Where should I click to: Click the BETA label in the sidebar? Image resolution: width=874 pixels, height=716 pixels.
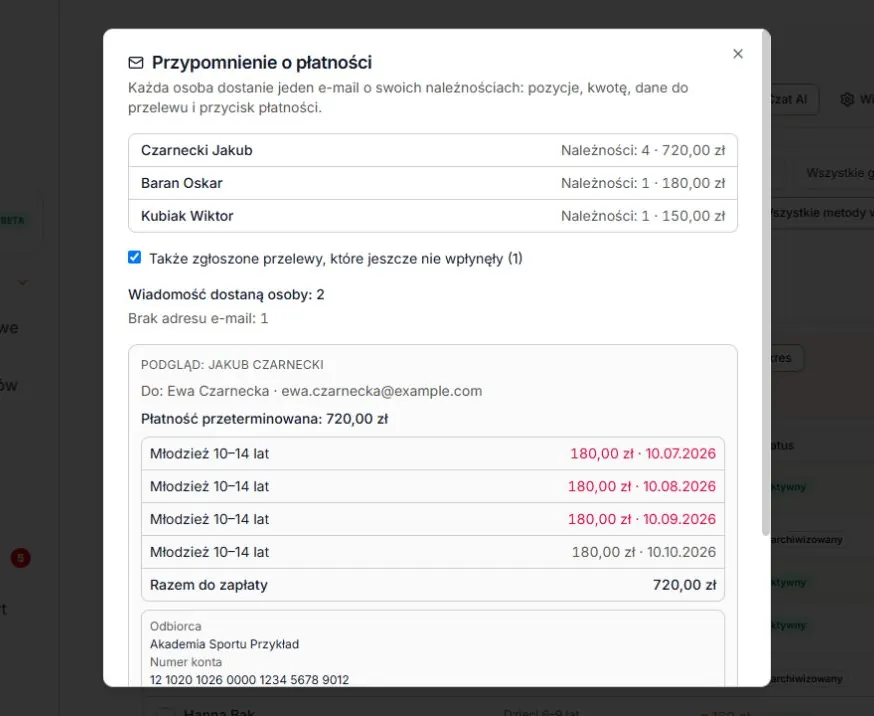pos(12,220)
